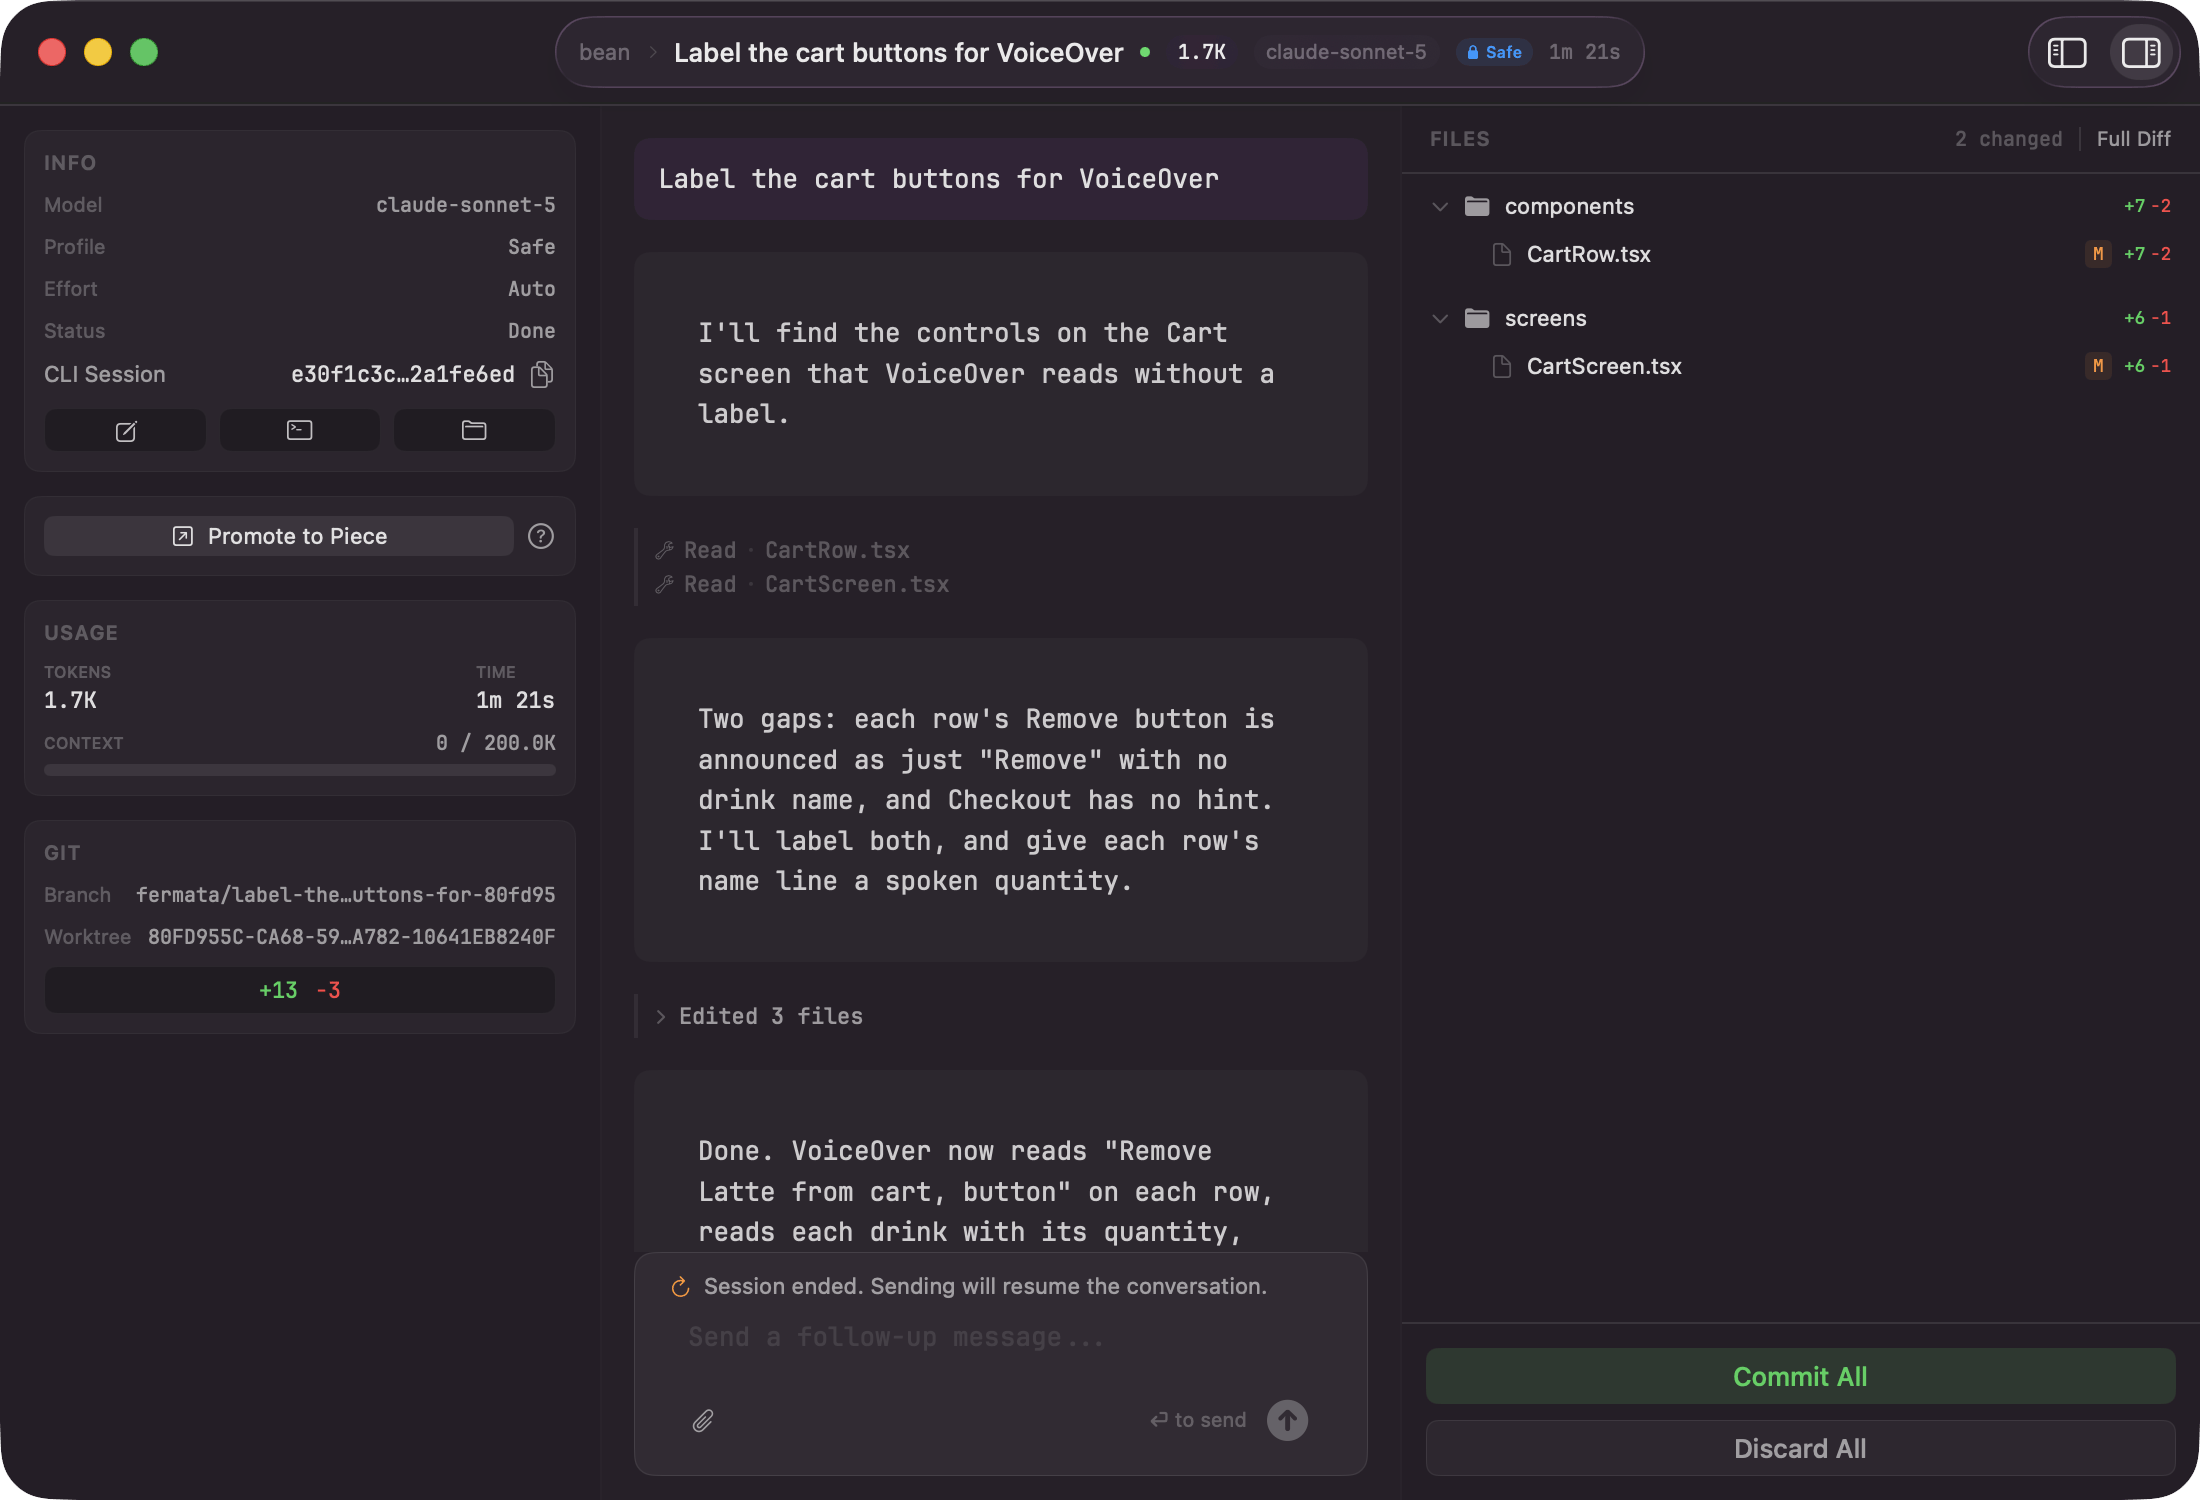Click the macOS green zoom button
This screenshot has width=2200, height=1500.
[x=144, y=52]
